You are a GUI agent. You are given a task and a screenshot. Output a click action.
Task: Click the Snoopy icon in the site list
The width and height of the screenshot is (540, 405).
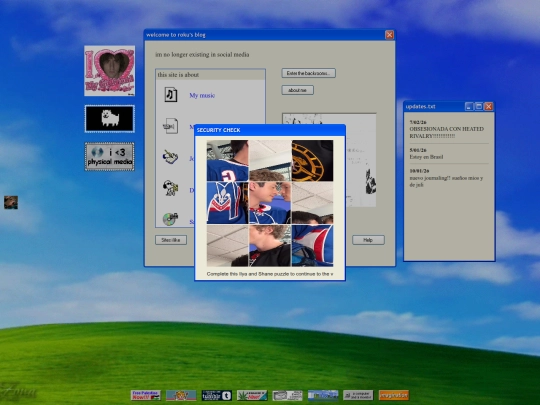(170, 188)
